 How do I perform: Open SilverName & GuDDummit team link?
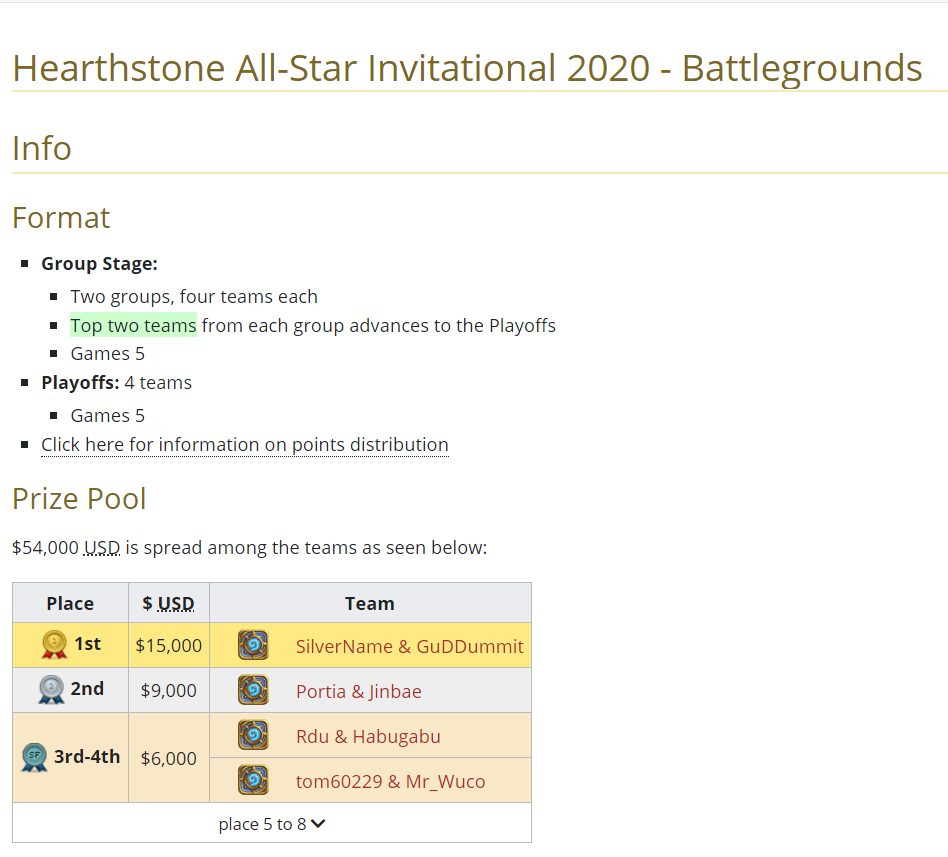[x=409, y=647]
